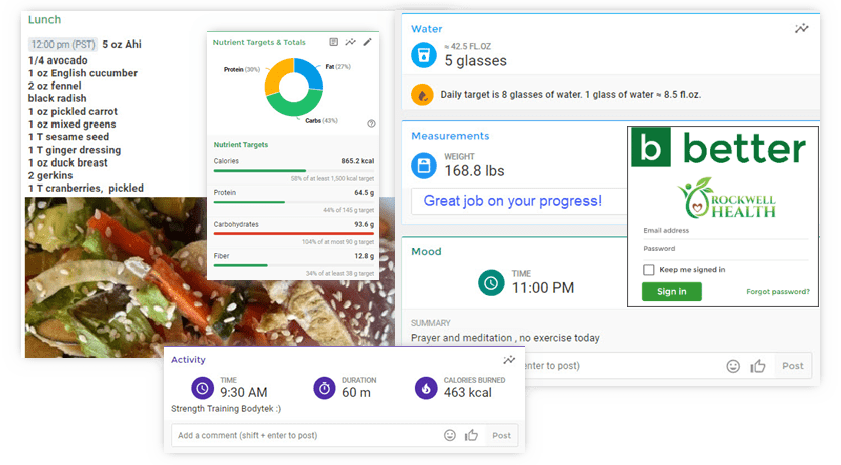Open trend chart in Nutrient Targets panel
Image resolution: width=841 pixels, height=465 pixels.
pyautogui.click(x=350, y=42)
